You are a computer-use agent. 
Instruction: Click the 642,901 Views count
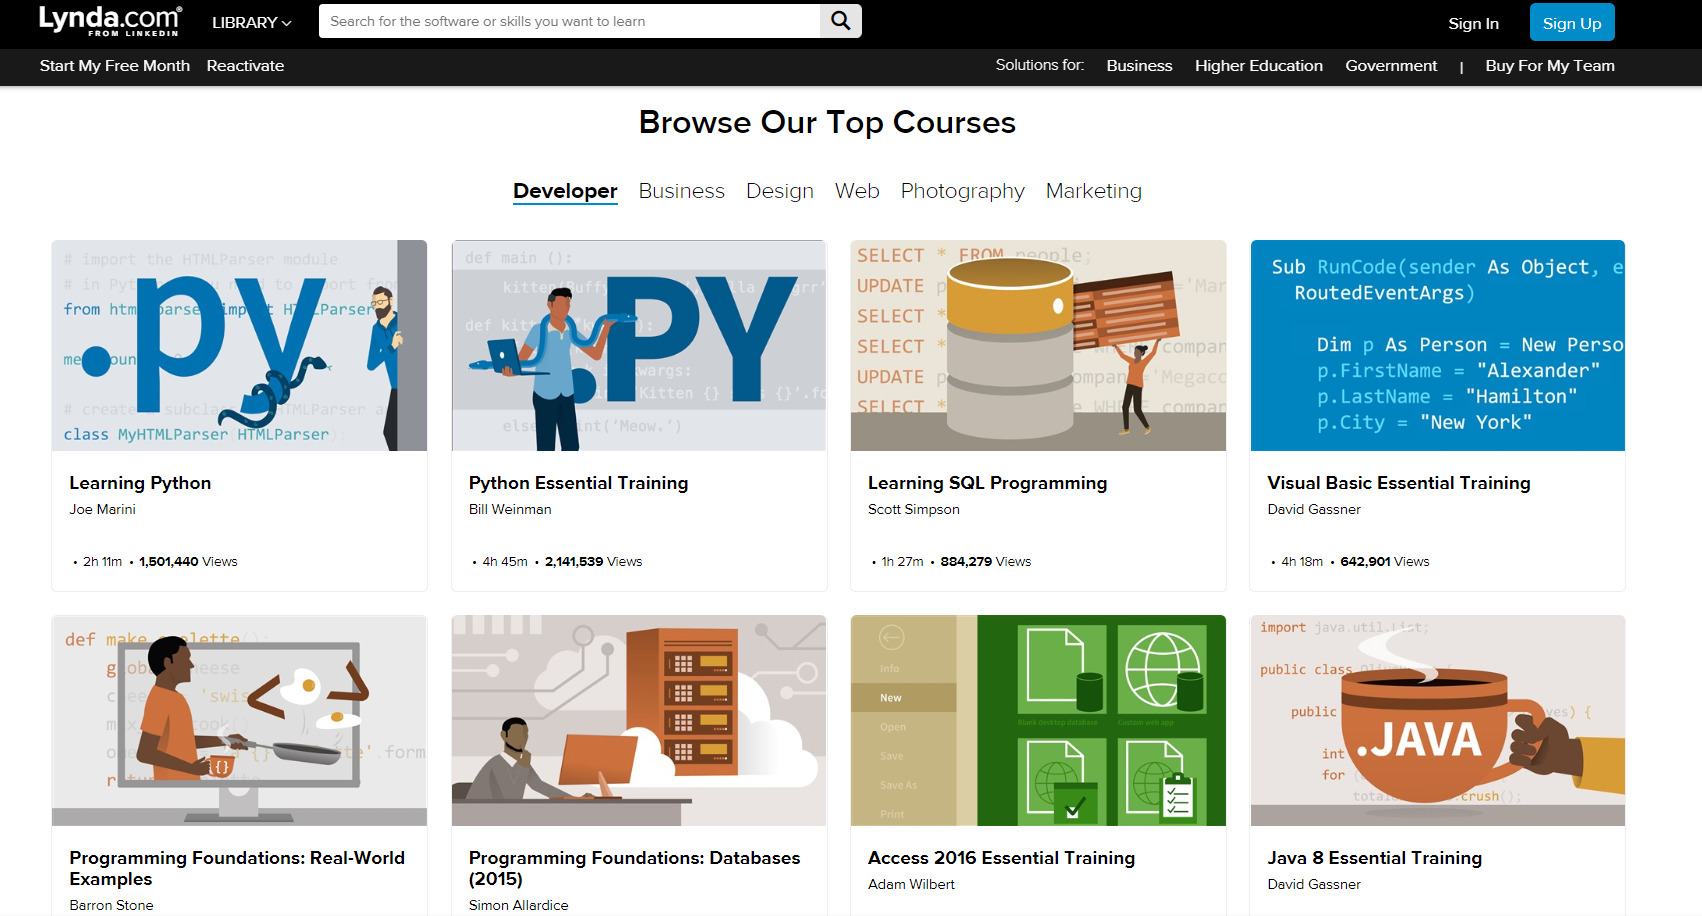[x=1385, y=562]
